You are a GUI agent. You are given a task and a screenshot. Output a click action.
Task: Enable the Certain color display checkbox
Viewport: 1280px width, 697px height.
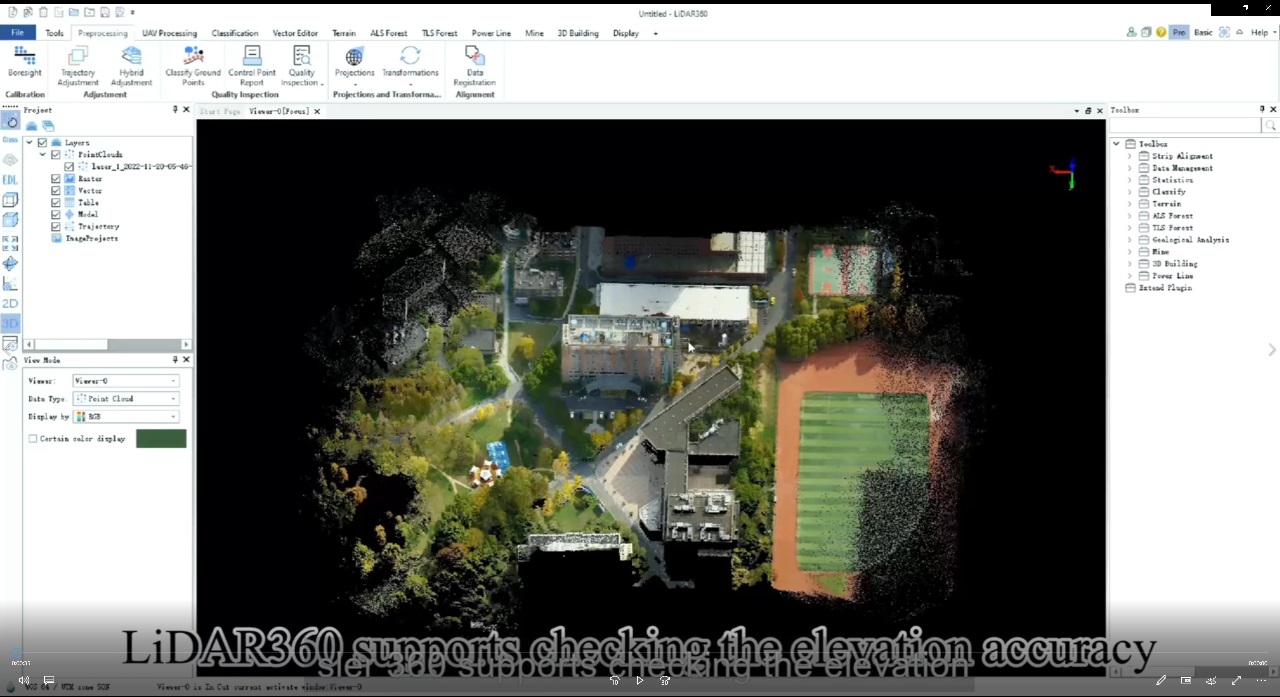33,439
